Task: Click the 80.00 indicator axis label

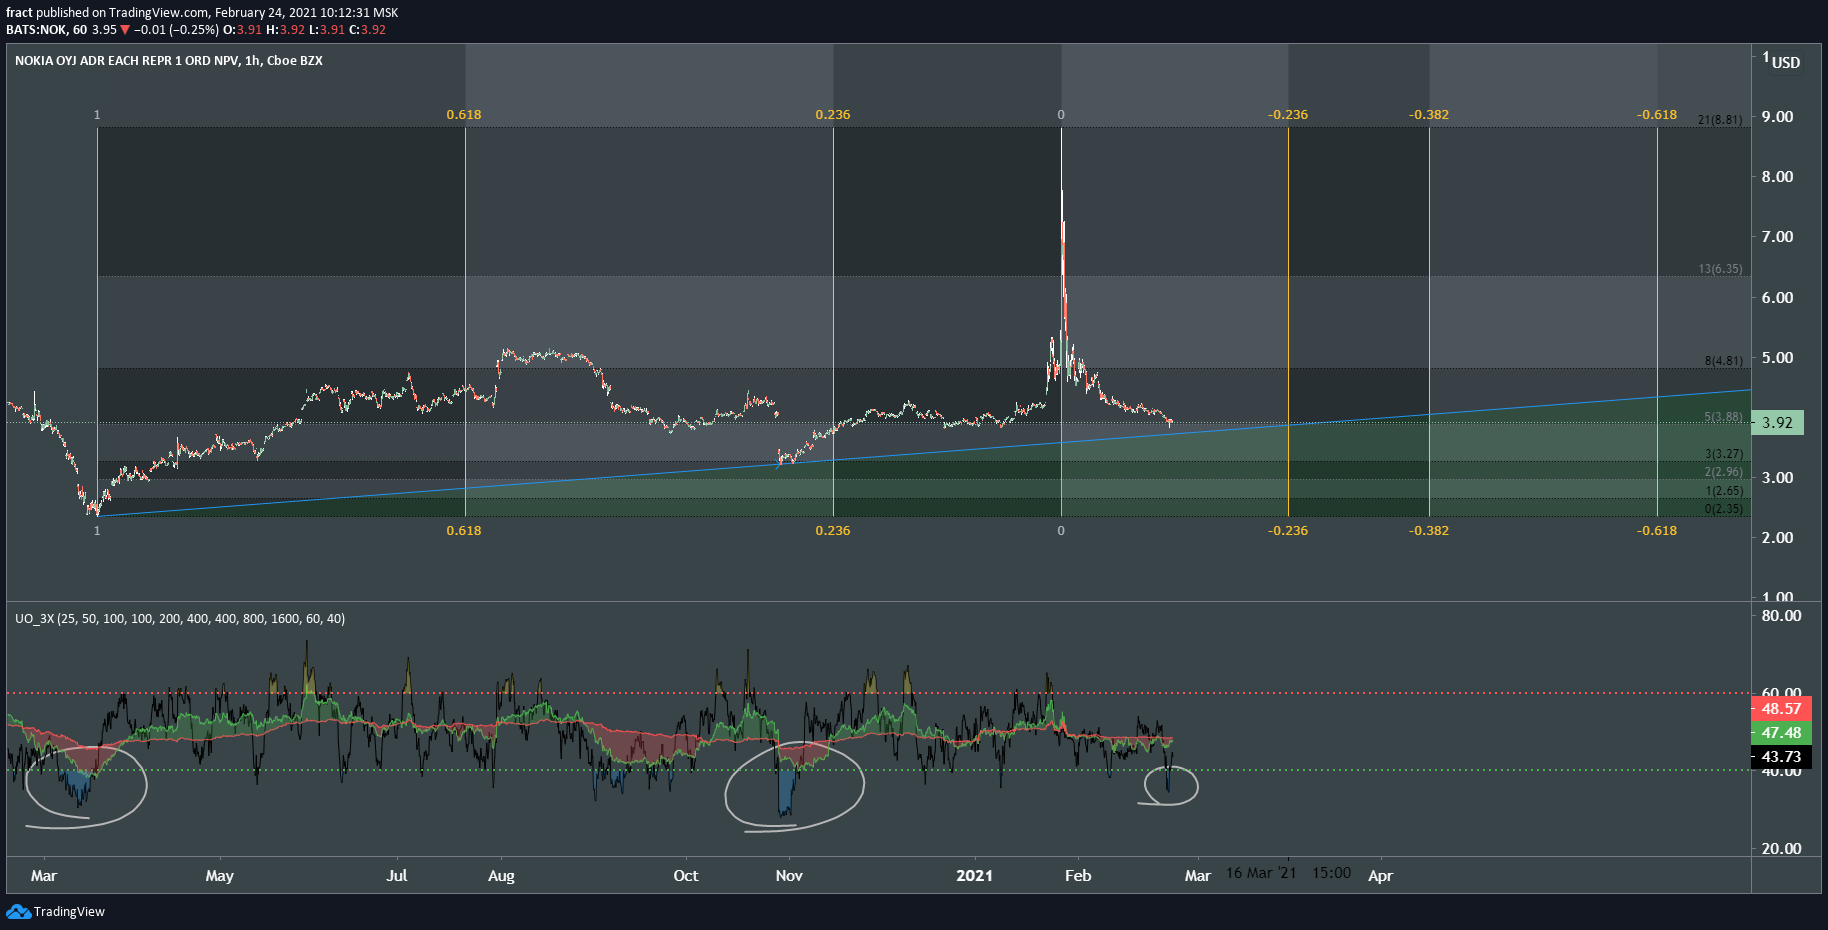Action: tap(1781, 616)
